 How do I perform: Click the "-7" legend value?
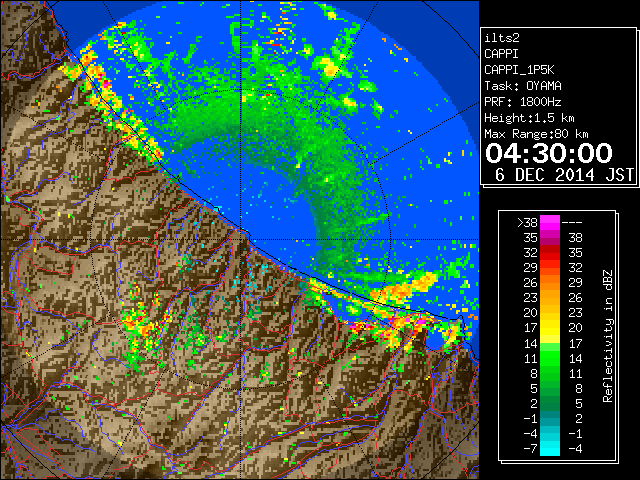click(530, 449)
